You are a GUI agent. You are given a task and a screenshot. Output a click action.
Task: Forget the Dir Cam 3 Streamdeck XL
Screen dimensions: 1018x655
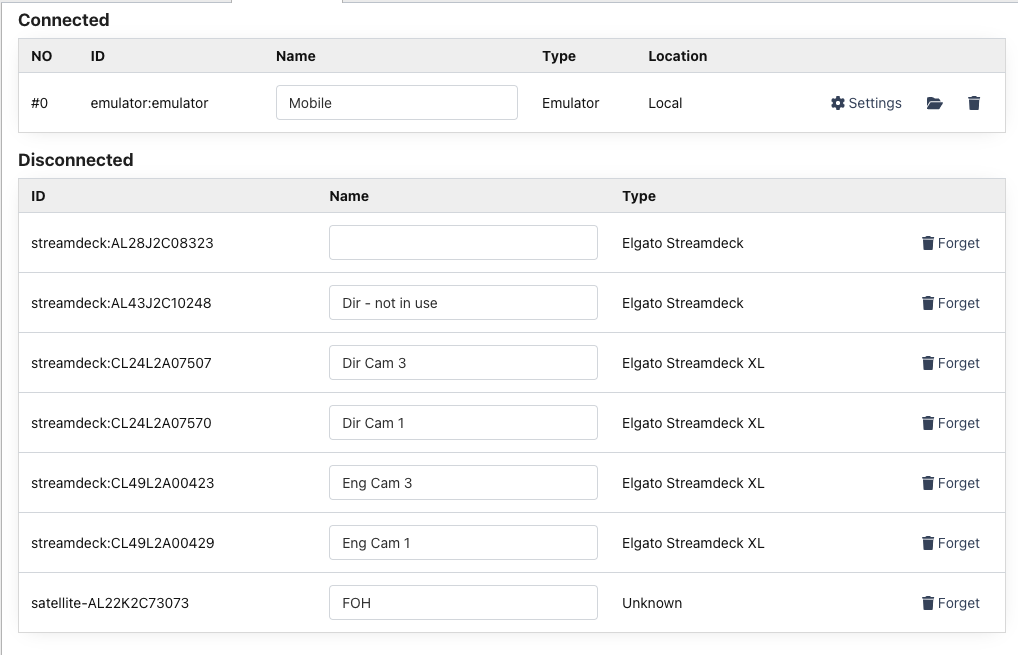(950, 363)
